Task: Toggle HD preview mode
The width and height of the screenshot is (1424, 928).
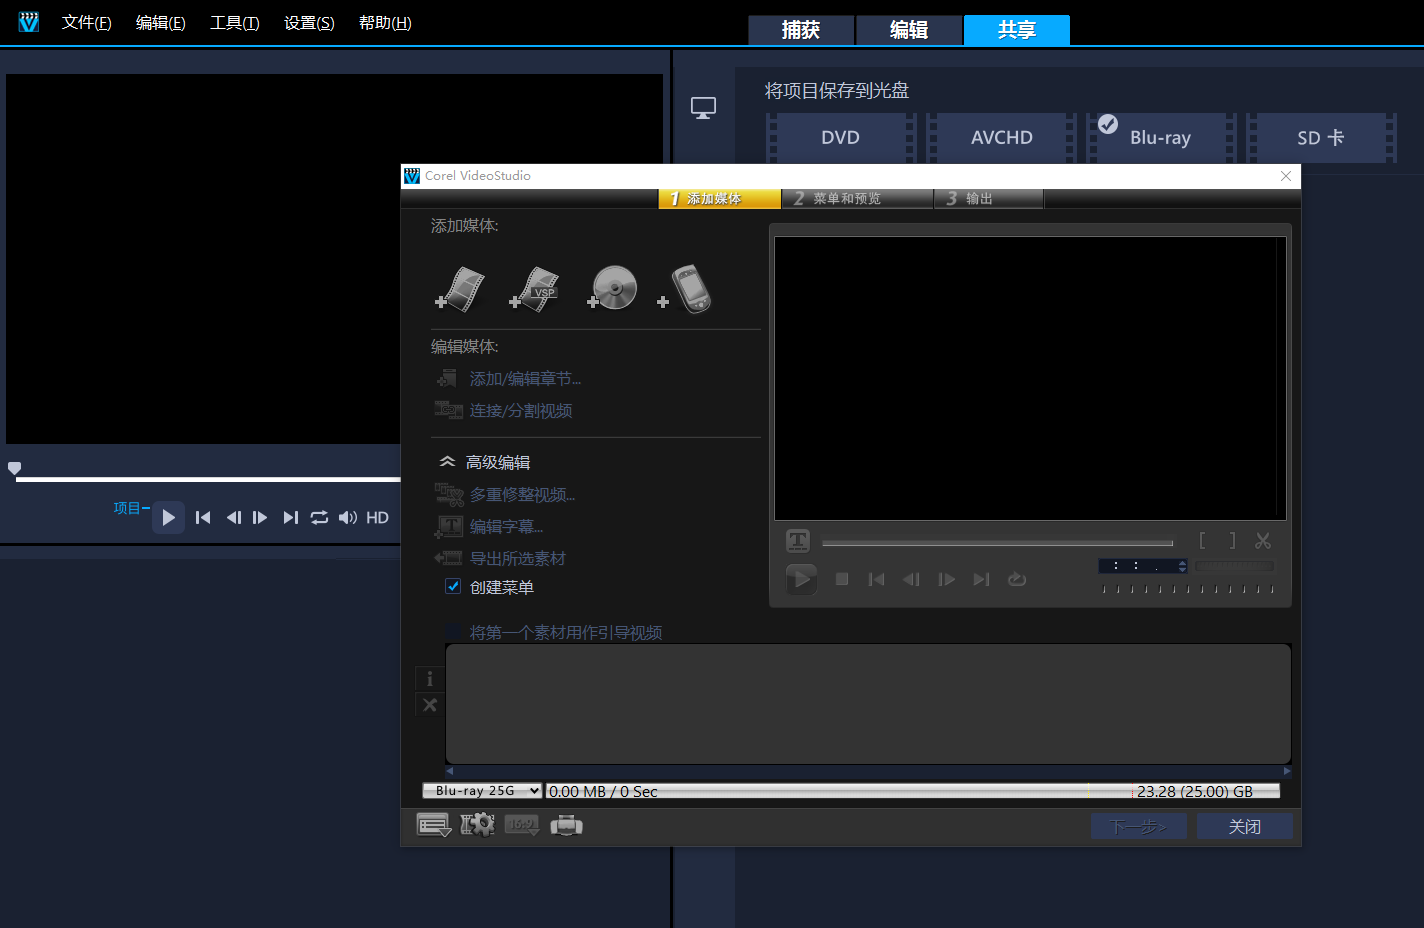Action: 377,517
